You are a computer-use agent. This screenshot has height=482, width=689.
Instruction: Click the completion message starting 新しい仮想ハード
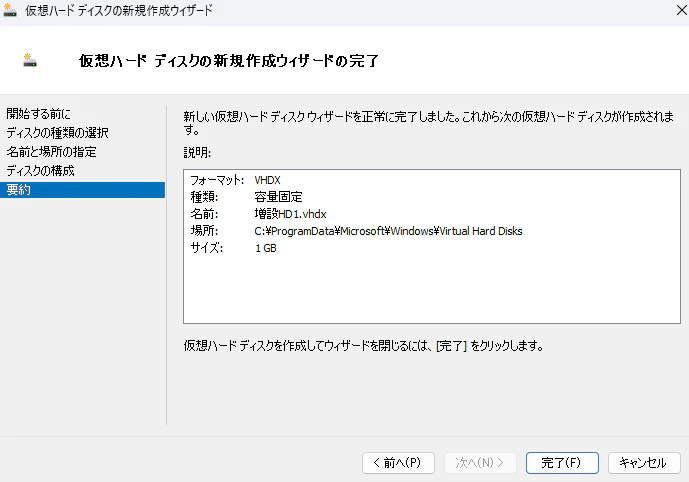[x=428, y=123]
